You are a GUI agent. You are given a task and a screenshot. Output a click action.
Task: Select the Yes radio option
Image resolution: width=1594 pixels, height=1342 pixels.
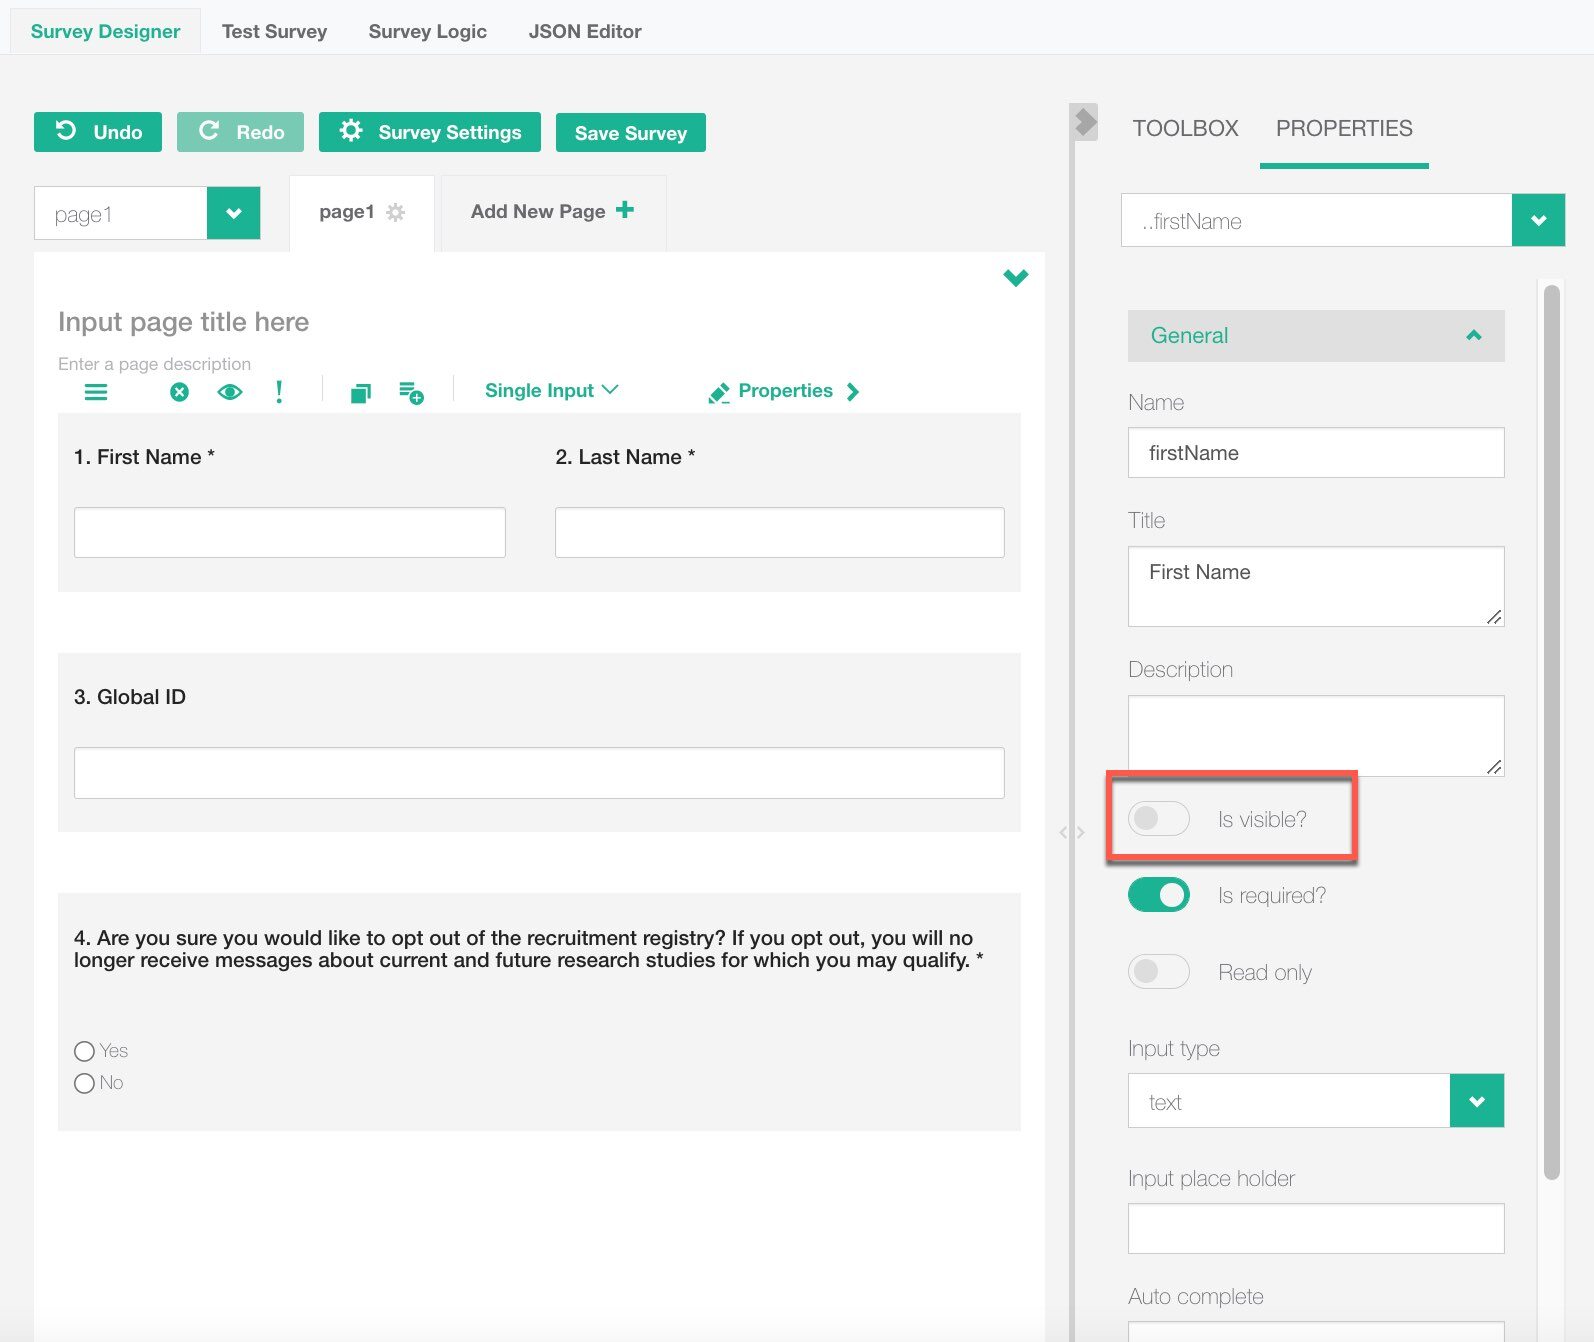click(85, 1051)
